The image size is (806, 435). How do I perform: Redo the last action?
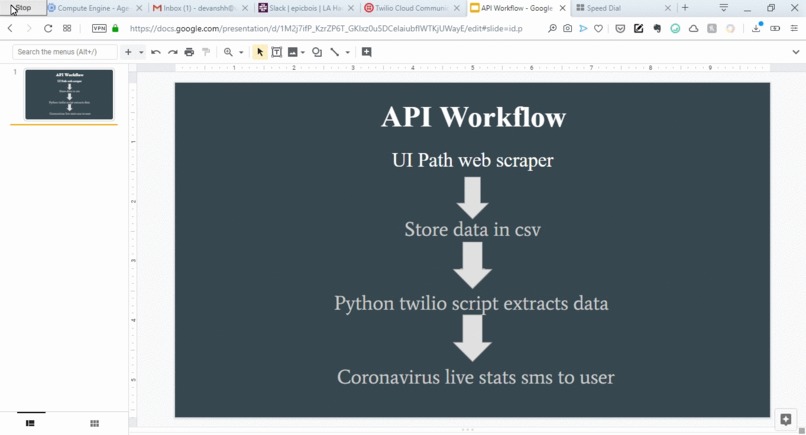point(173,52)
